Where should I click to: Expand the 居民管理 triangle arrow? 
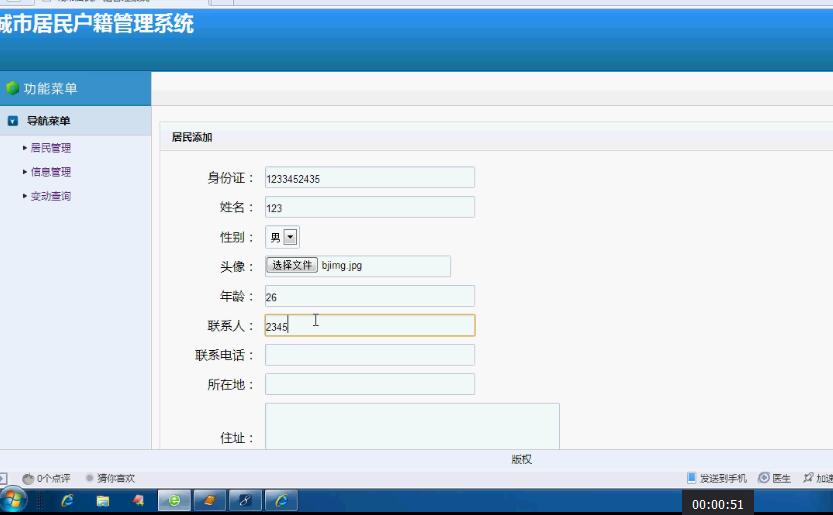(24, 148)
